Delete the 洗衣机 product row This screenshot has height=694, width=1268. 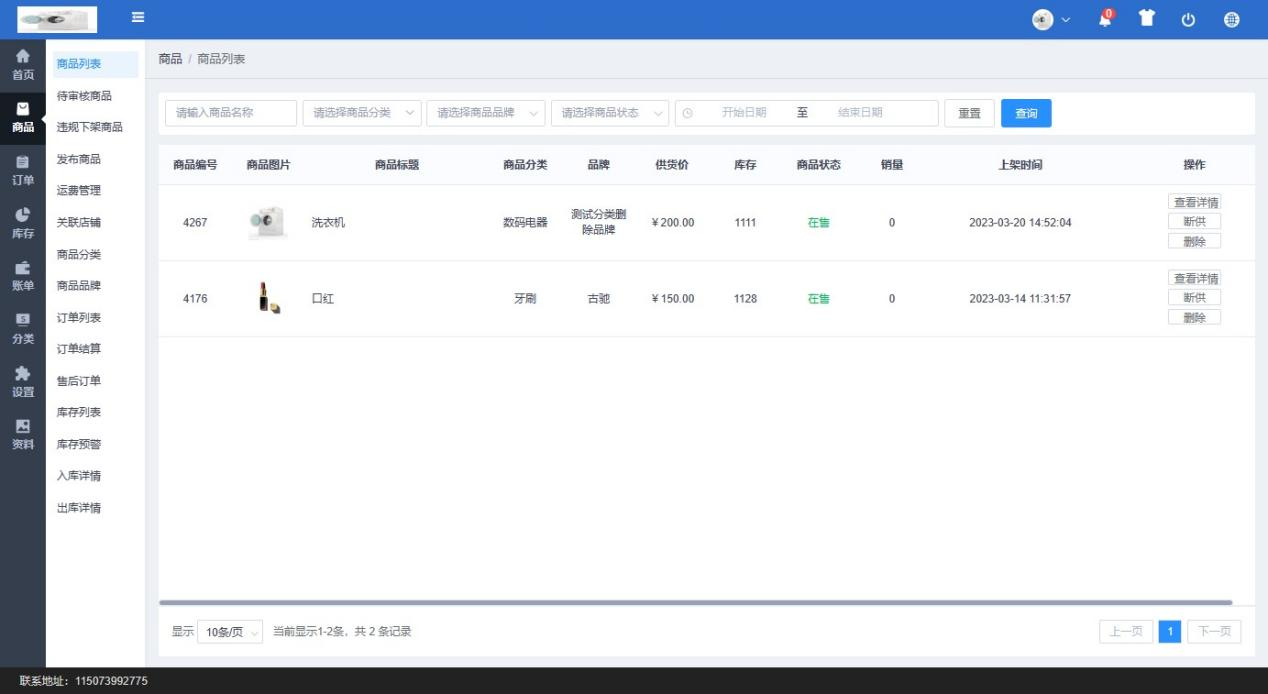(1194, 241)
